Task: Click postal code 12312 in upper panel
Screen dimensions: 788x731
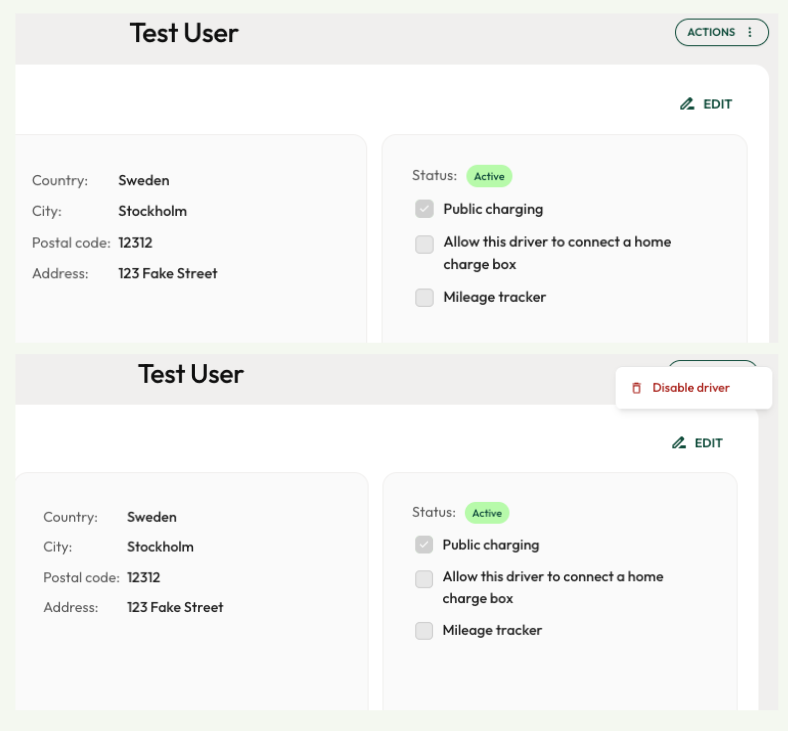Action: 135,243
